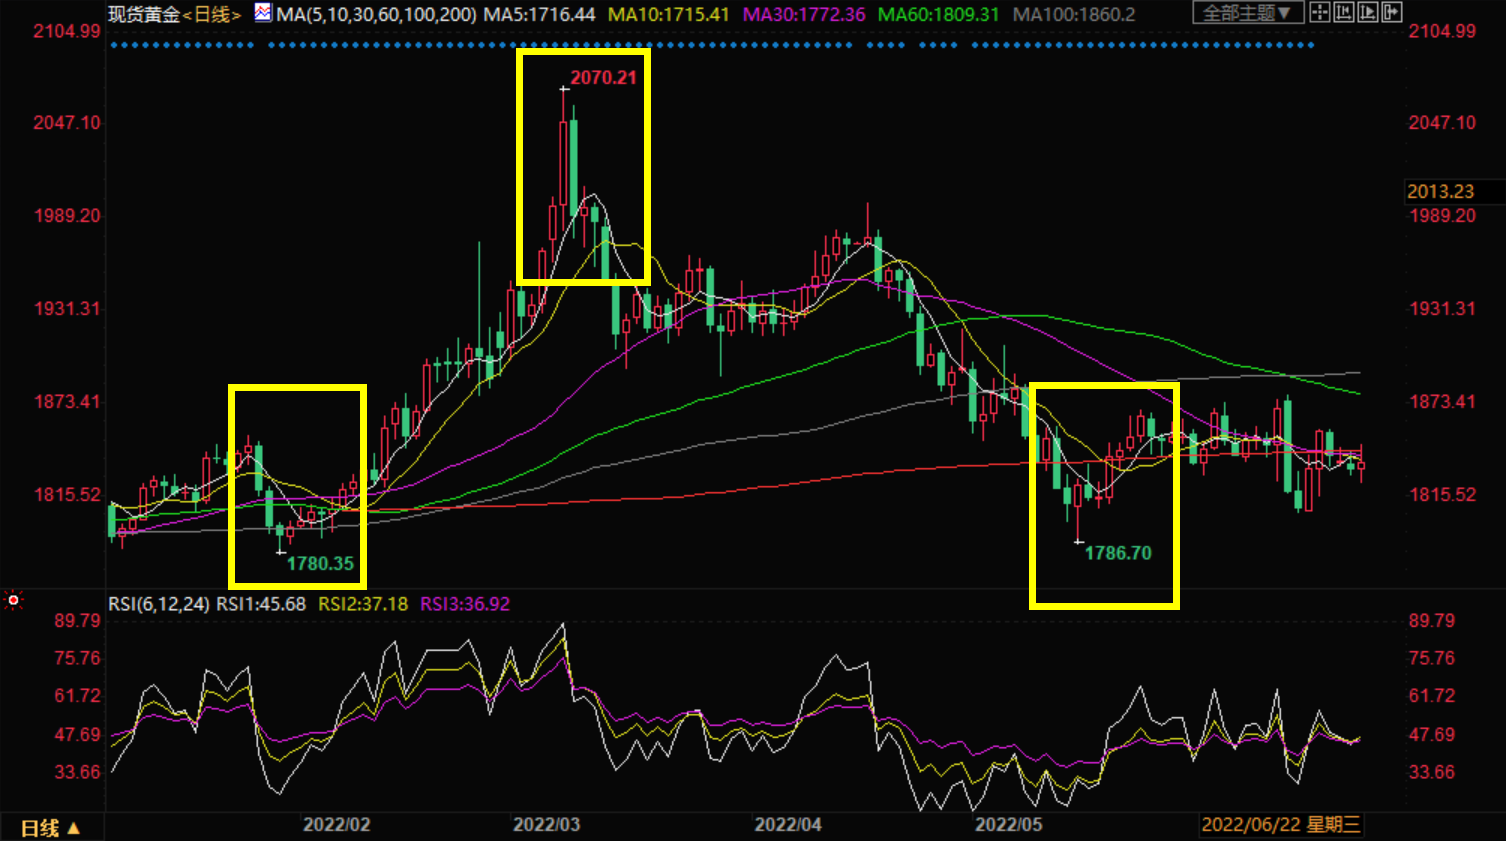Click the 2022/06/22 星期三 date label

(1280, 825)
